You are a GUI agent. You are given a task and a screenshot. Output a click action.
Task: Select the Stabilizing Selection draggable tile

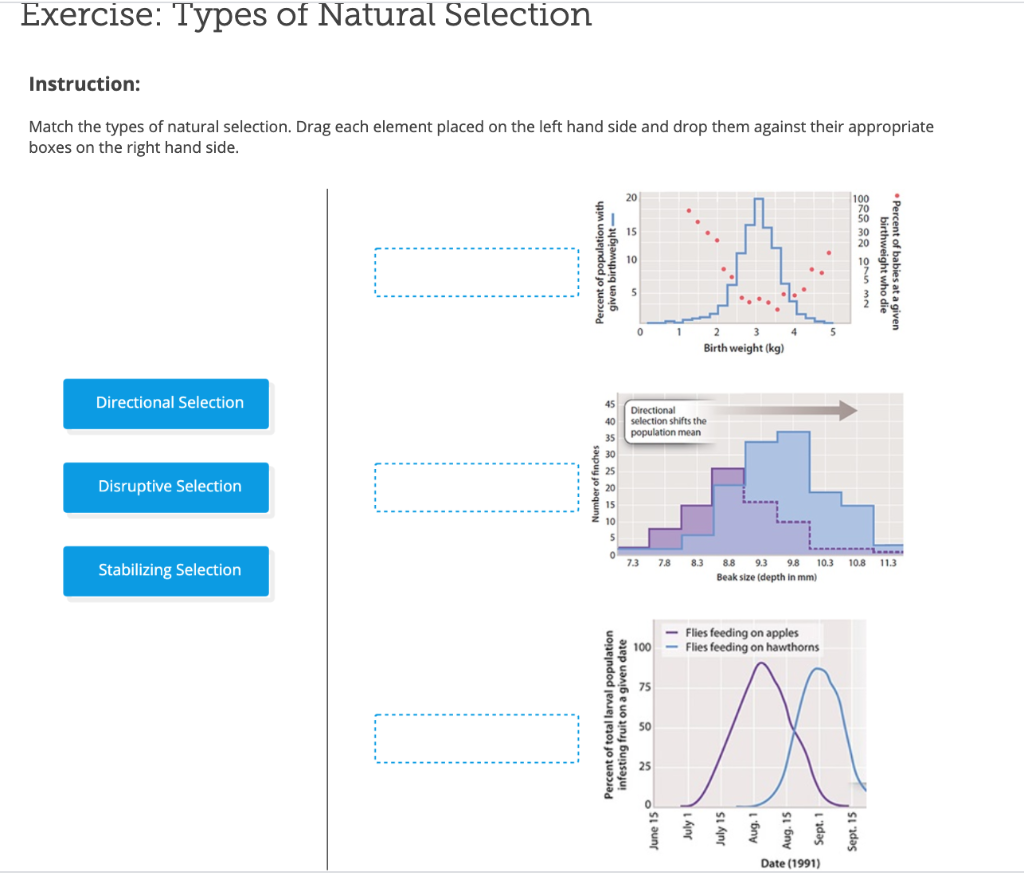point(166,570)
